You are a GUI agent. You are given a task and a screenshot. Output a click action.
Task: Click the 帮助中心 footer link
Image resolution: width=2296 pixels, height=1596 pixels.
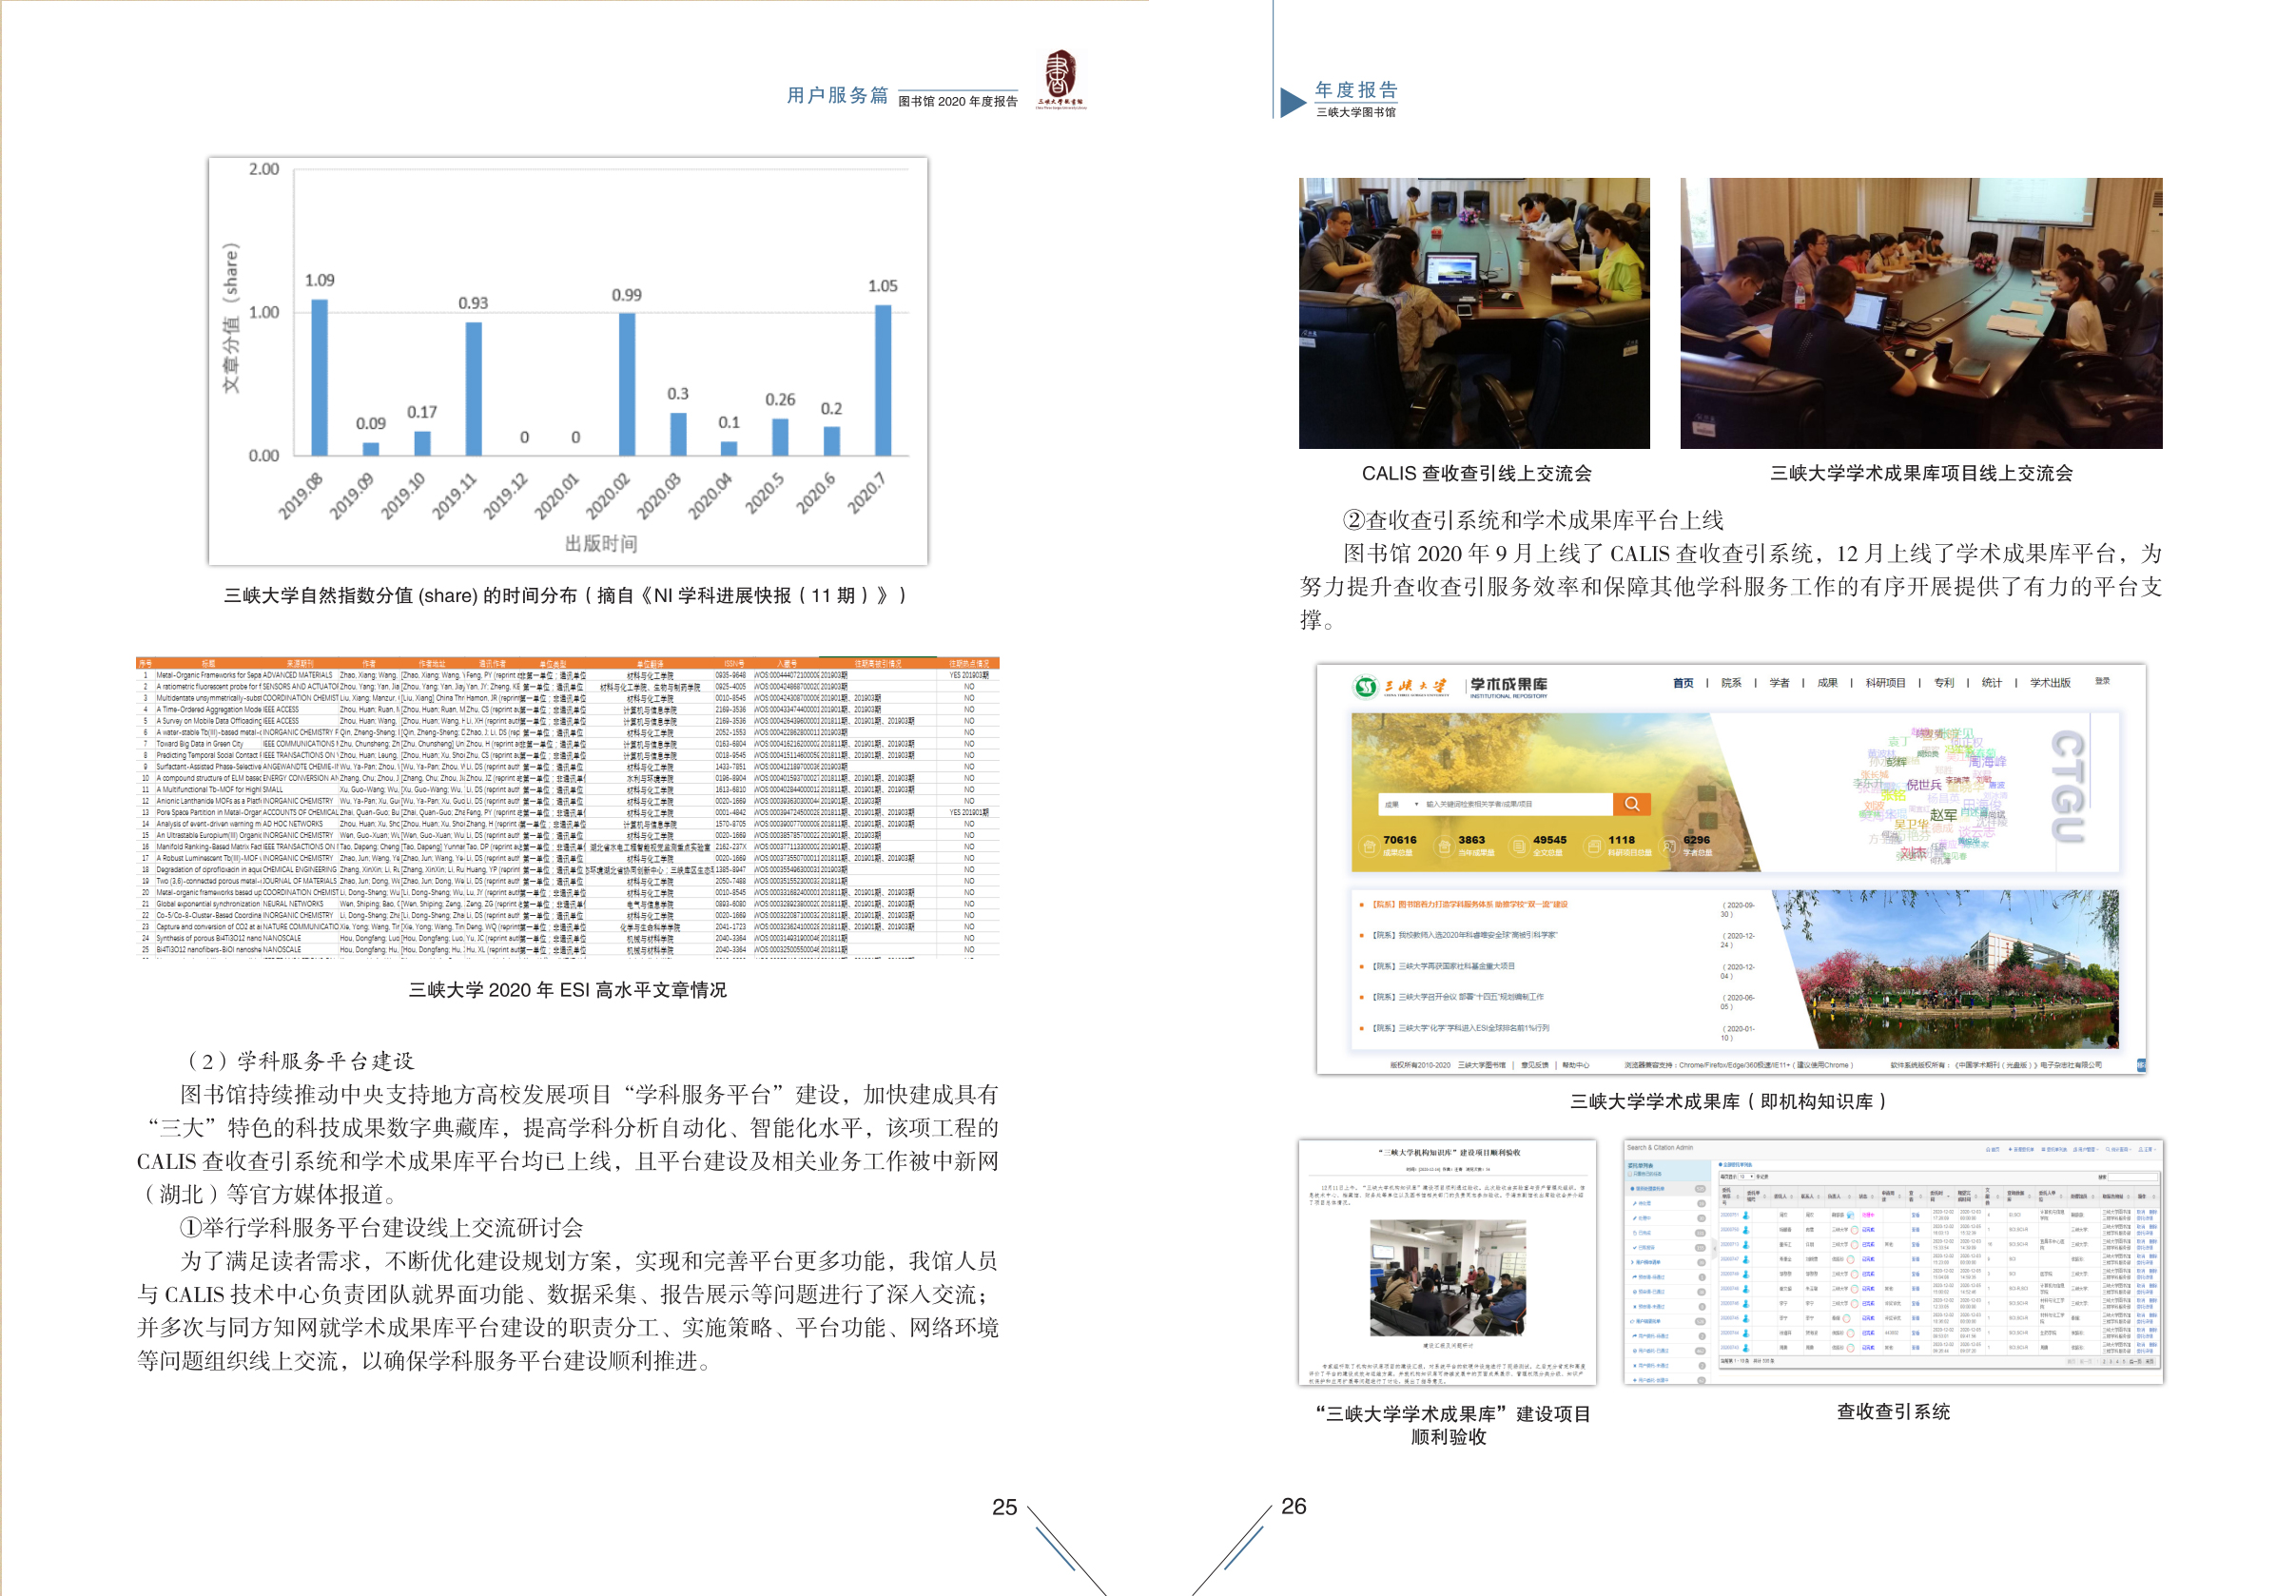(1575, 1066)
